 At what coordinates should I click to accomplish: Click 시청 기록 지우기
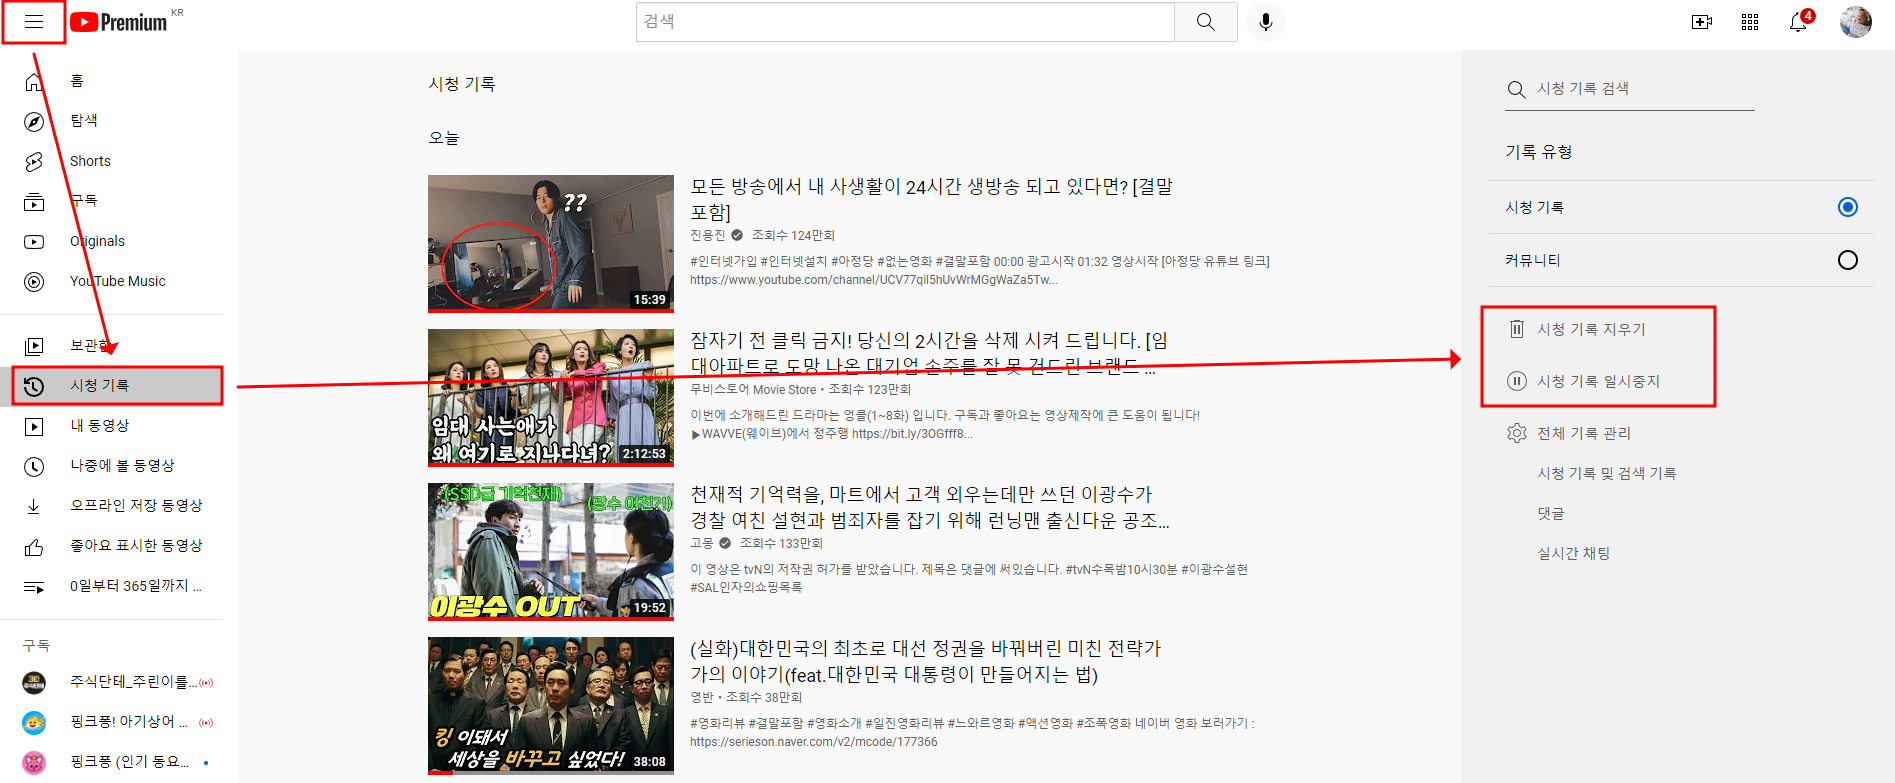(x=1591, y=329)
